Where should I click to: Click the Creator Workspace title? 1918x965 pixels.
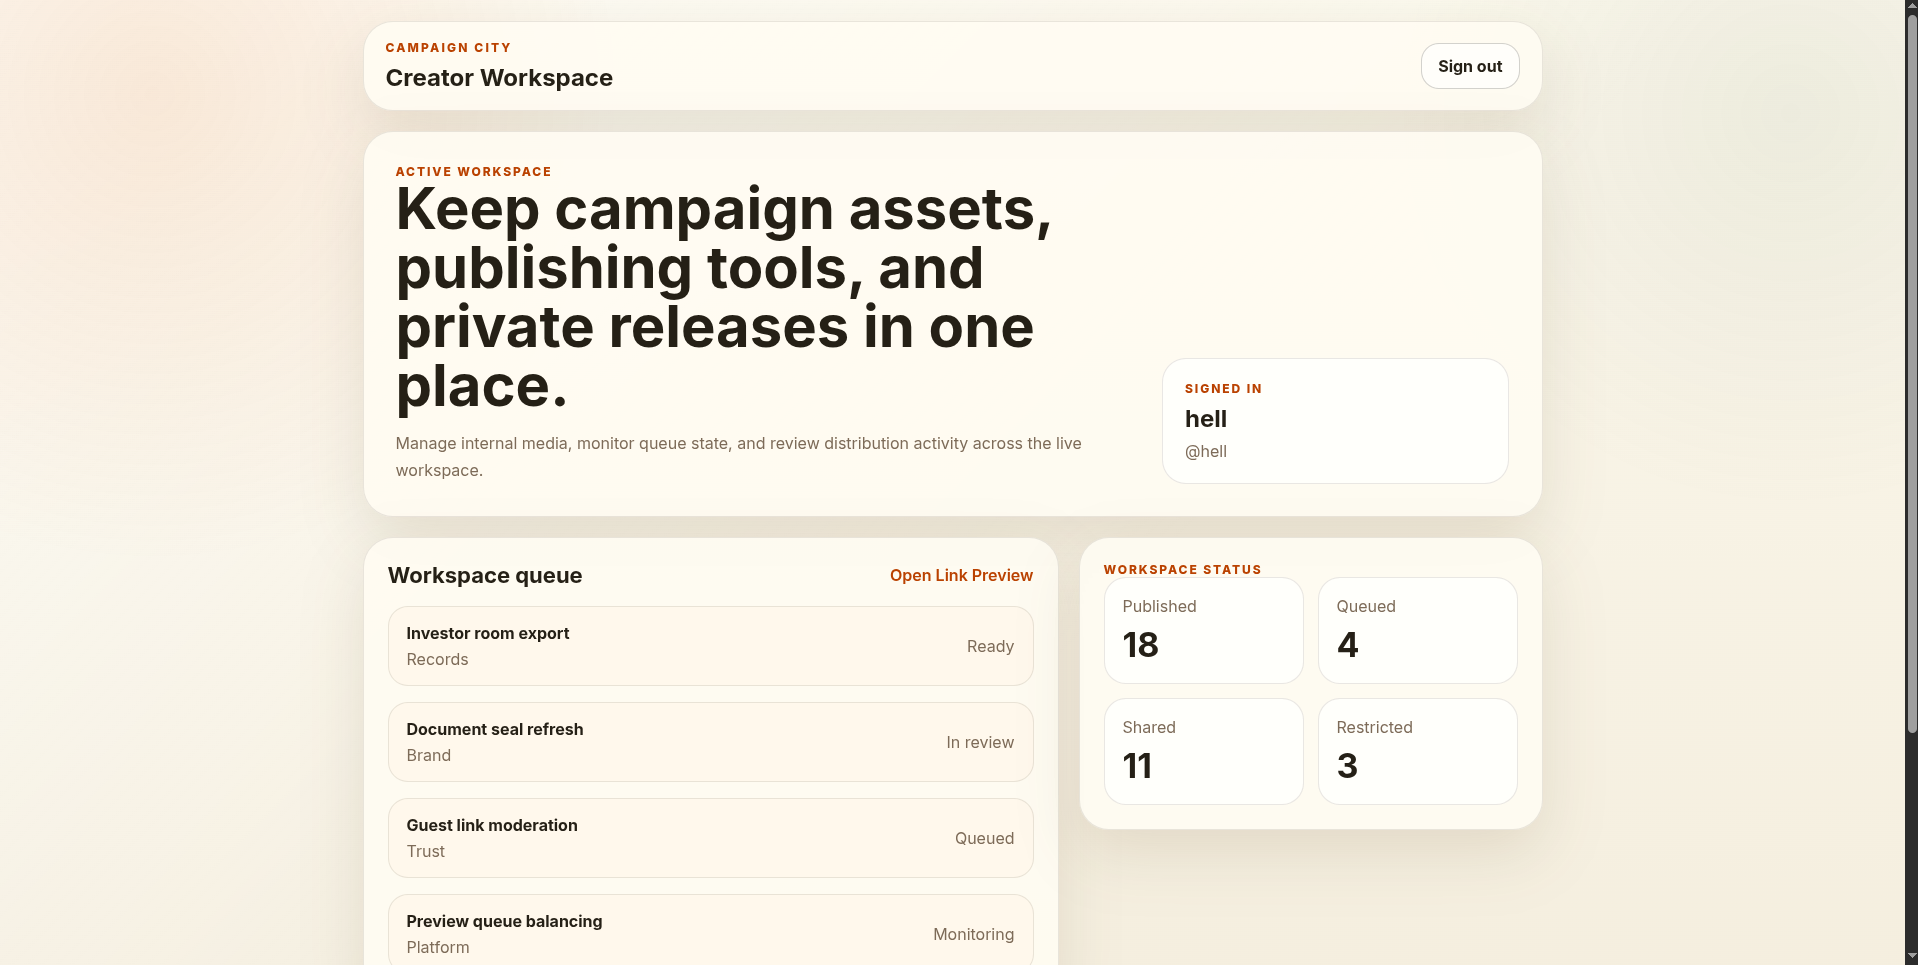499,78
